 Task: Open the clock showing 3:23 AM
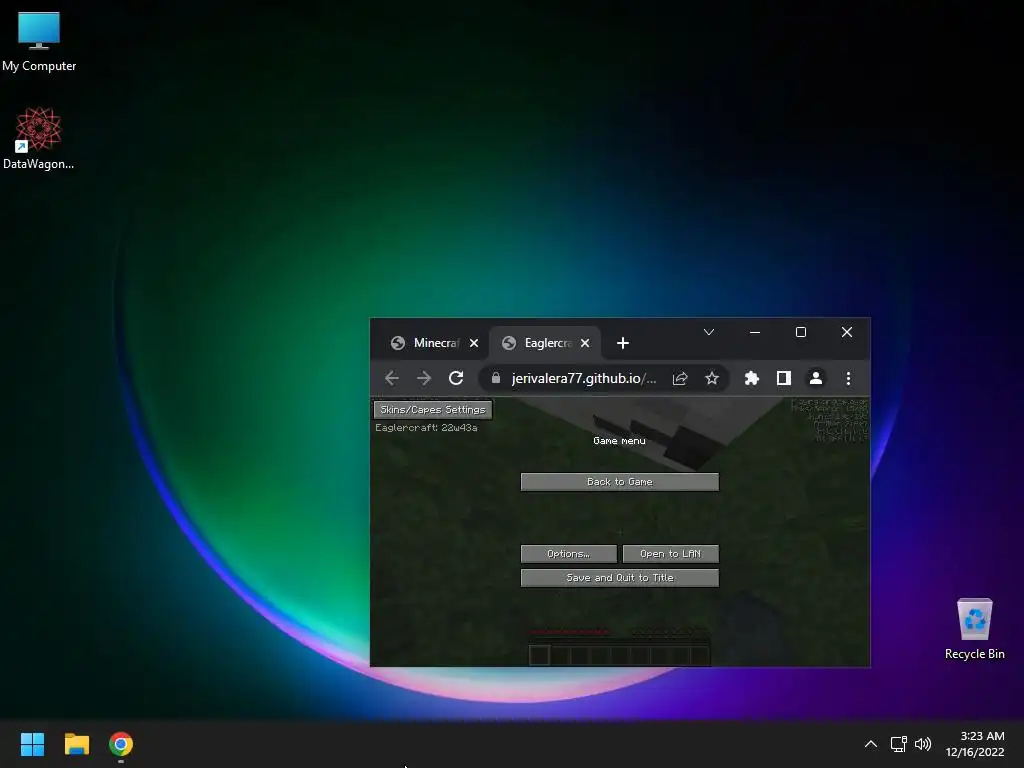pos(975,744)
